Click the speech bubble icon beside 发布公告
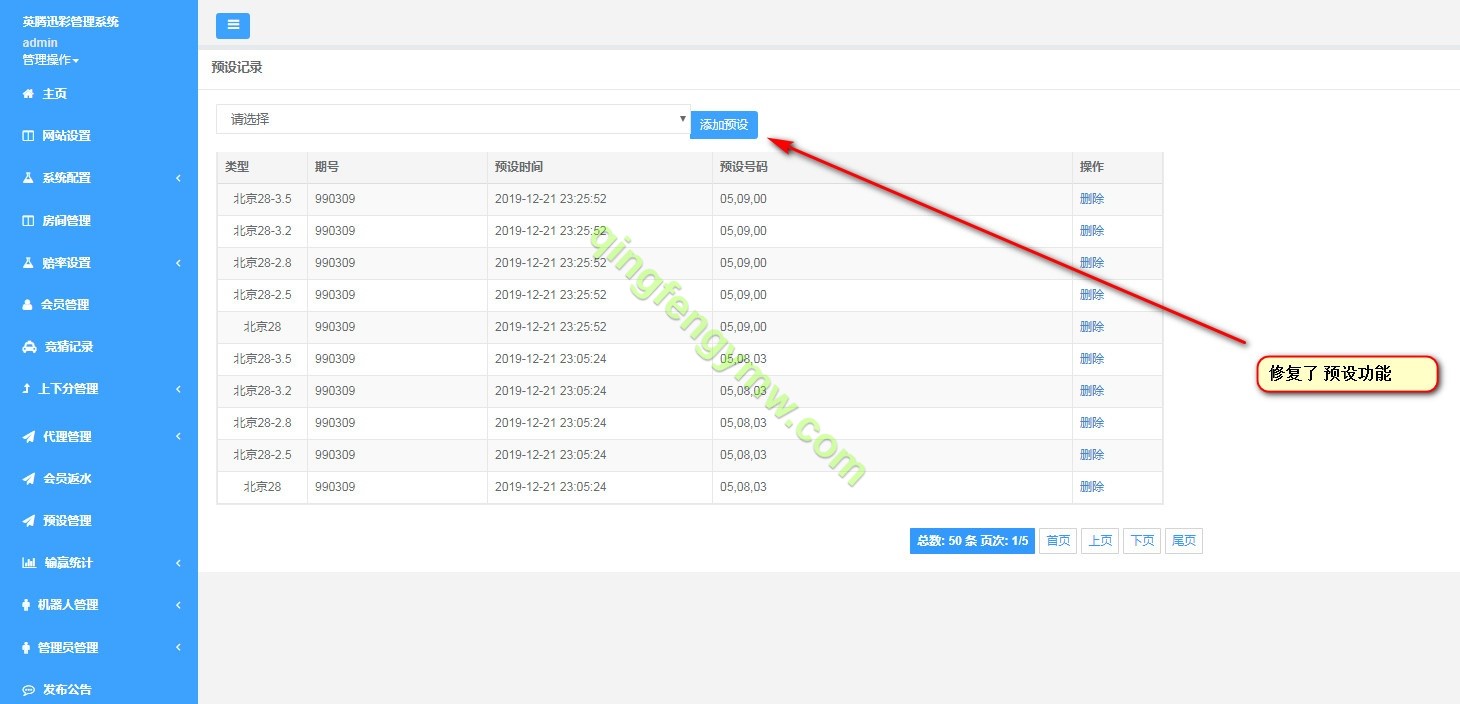Image resolution: width=1460 pixels, height=704 pixels. tap(28, 690)
